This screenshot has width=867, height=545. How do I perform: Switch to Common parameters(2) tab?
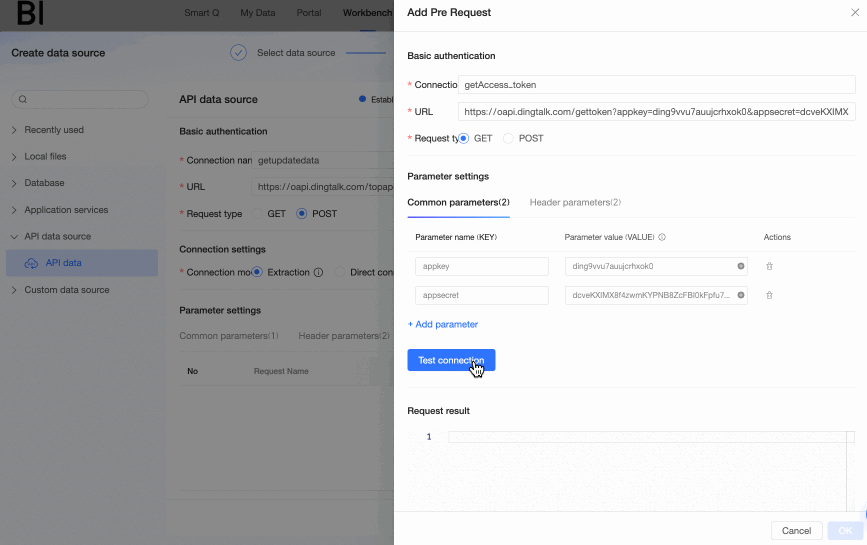(x=458, y=203)
